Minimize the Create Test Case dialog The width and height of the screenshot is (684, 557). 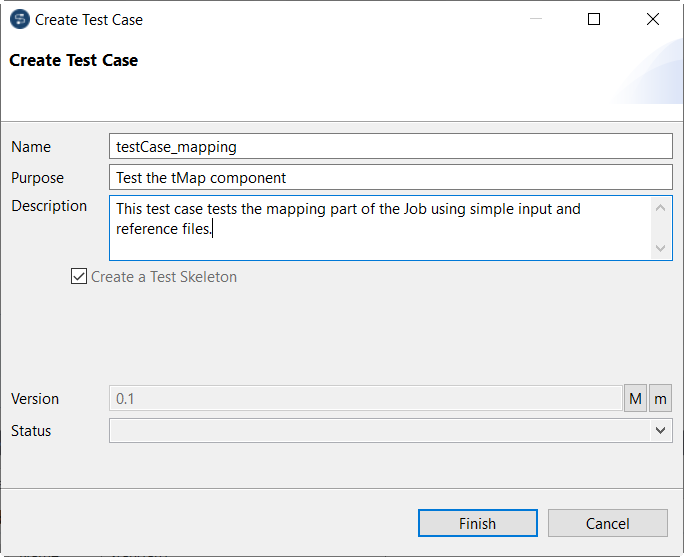coord(535,19)
